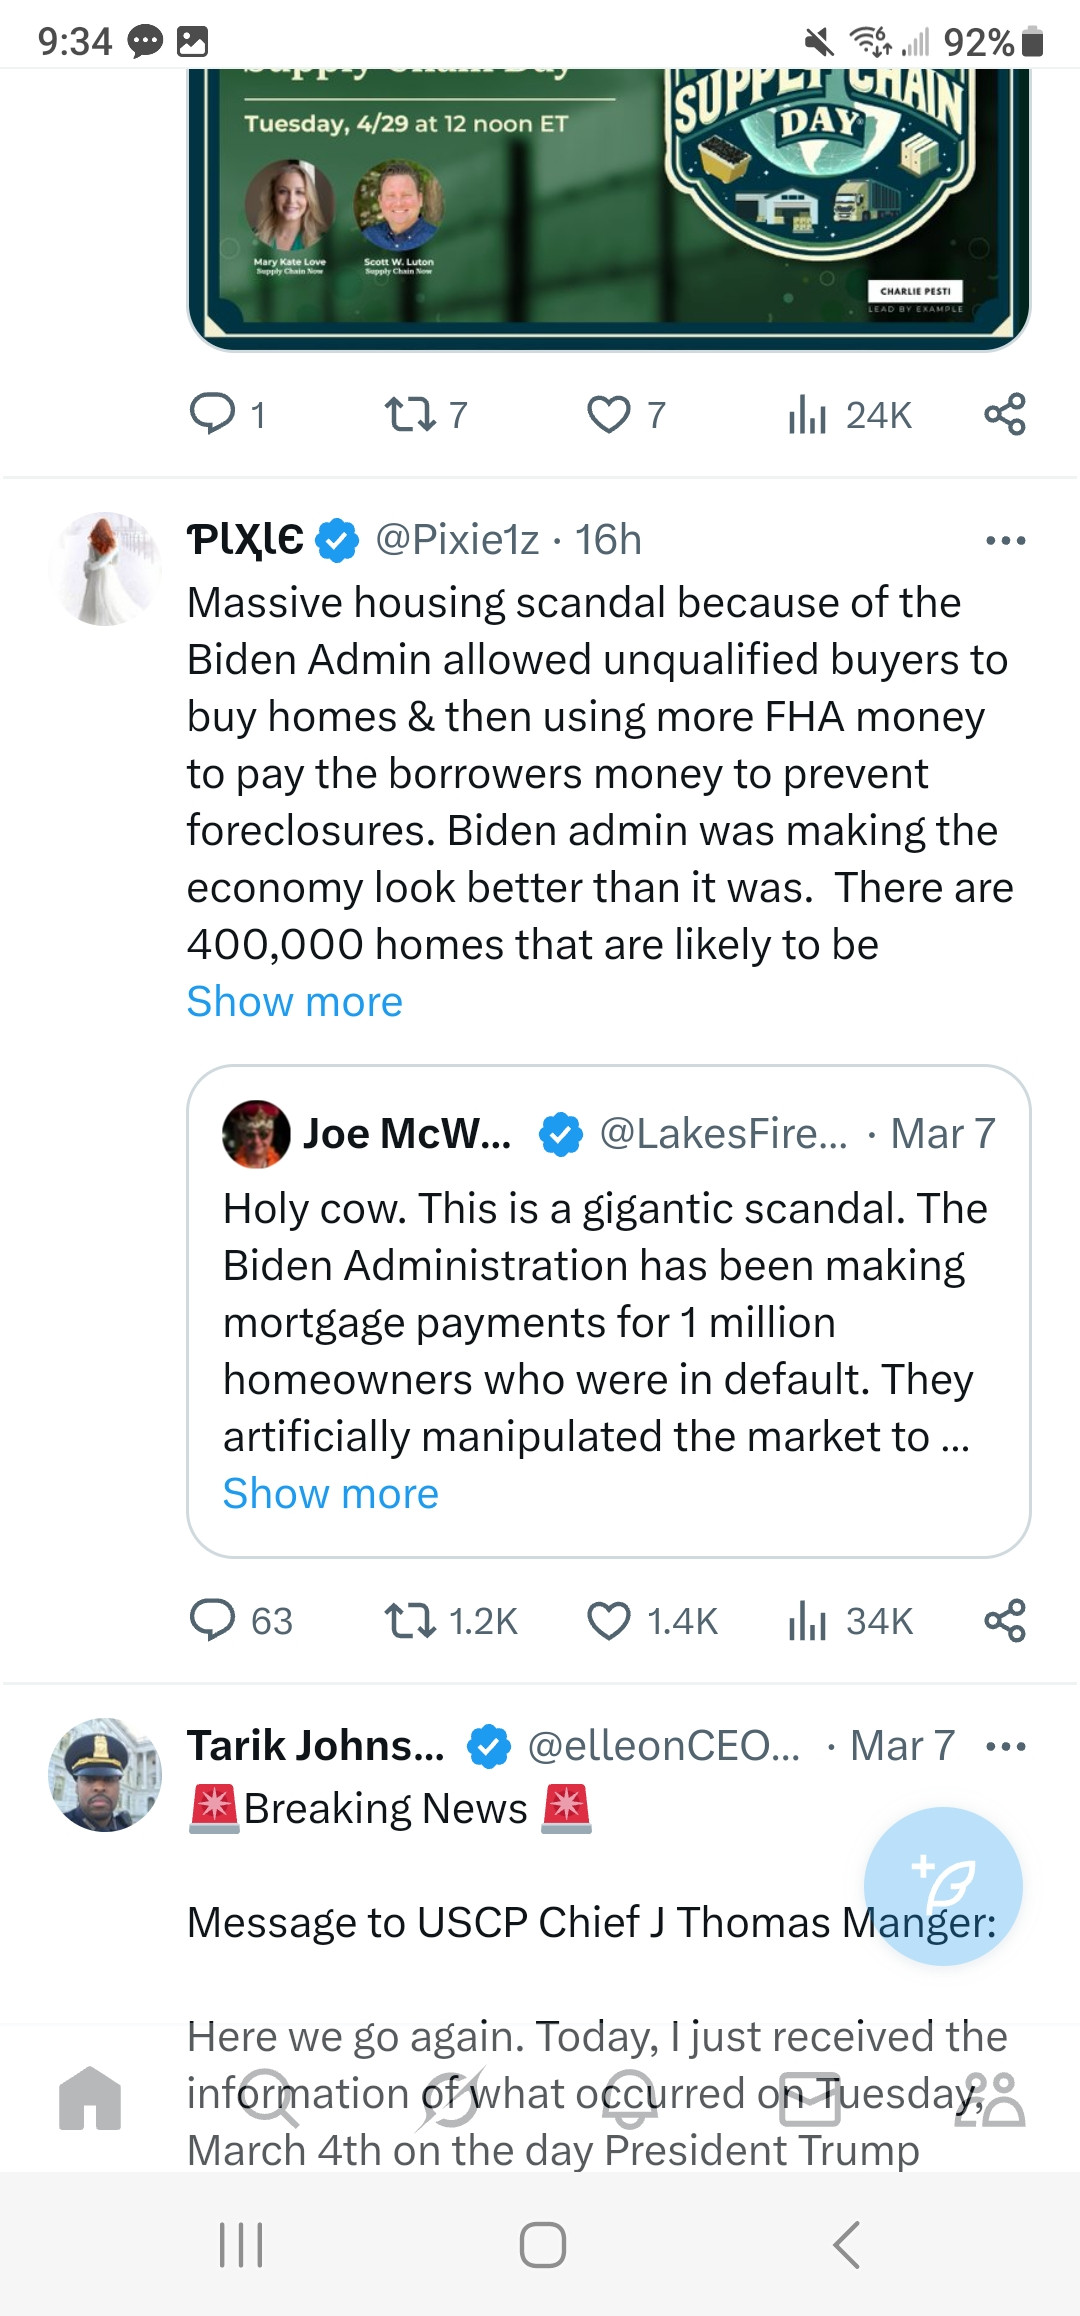The width and height of the screenshot is (1080, 2316).
Task: Tap the floating compose new post button
Action: tap(943, 1886)
